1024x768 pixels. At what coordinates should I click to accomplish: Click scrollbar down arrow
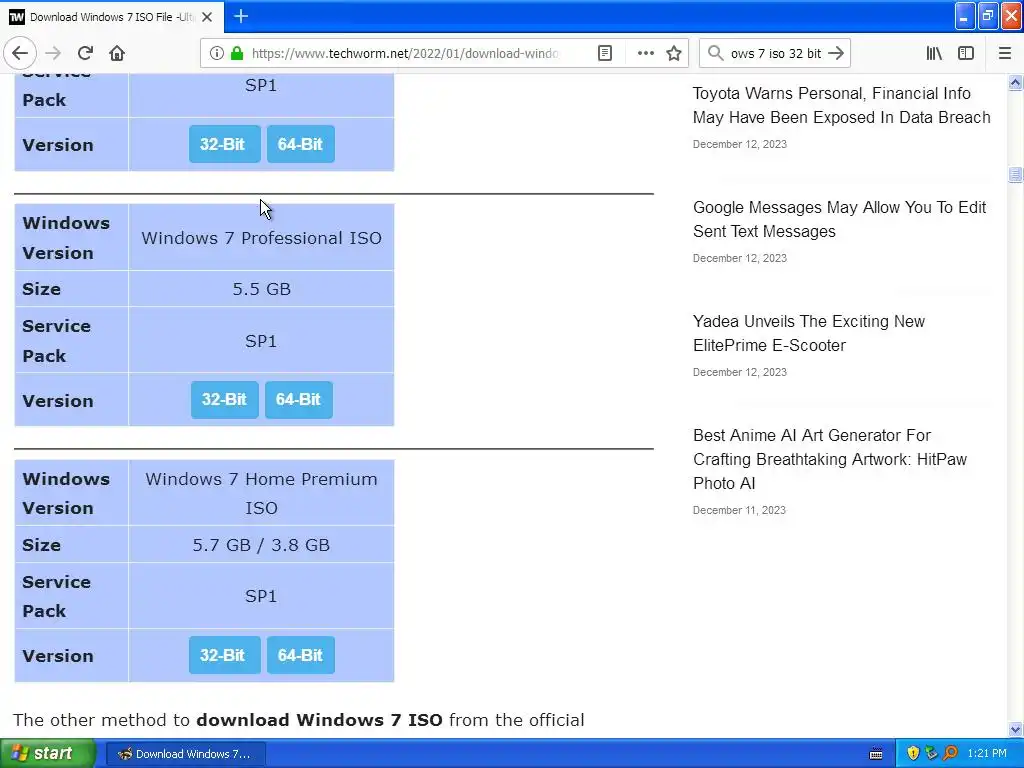1015,729
